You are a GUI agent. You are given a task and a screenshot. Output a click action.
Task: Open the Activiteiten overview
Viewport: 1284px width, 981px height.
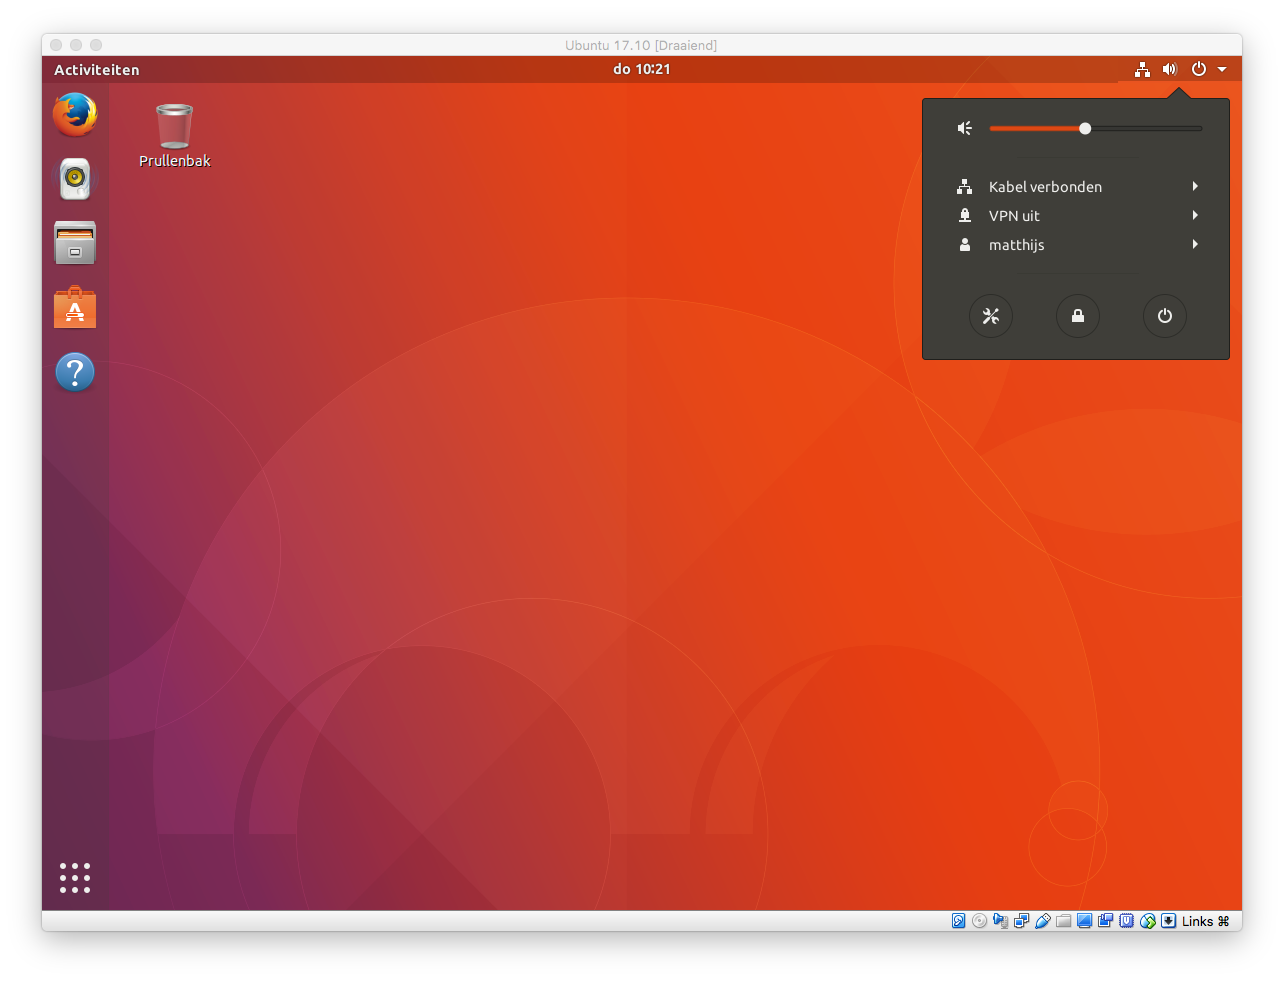[x=97, y=70]
